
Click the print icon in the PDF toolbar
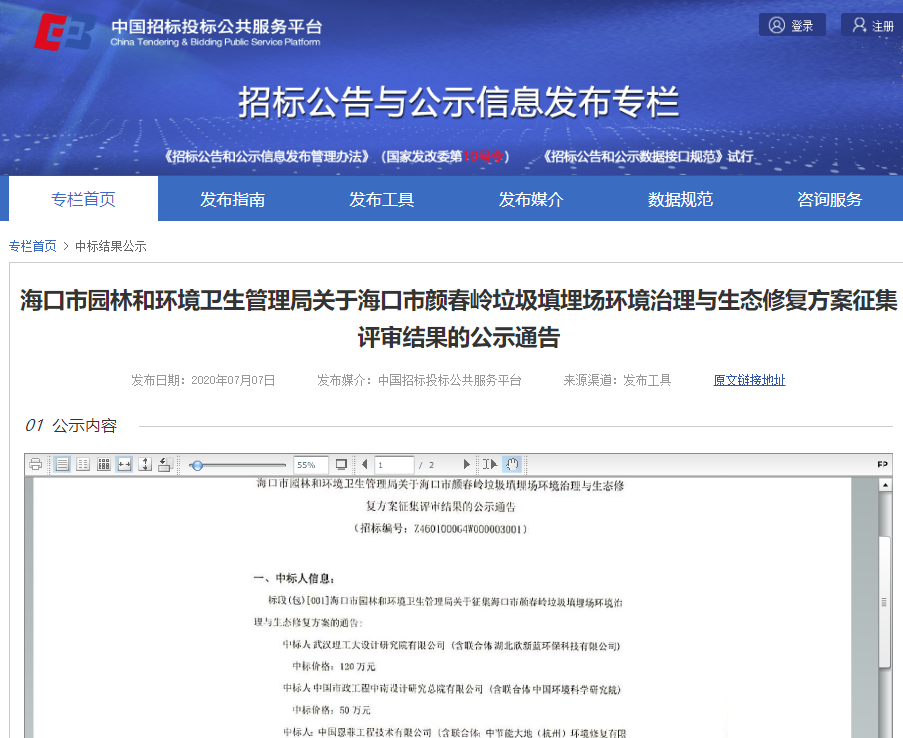(35, 464)
